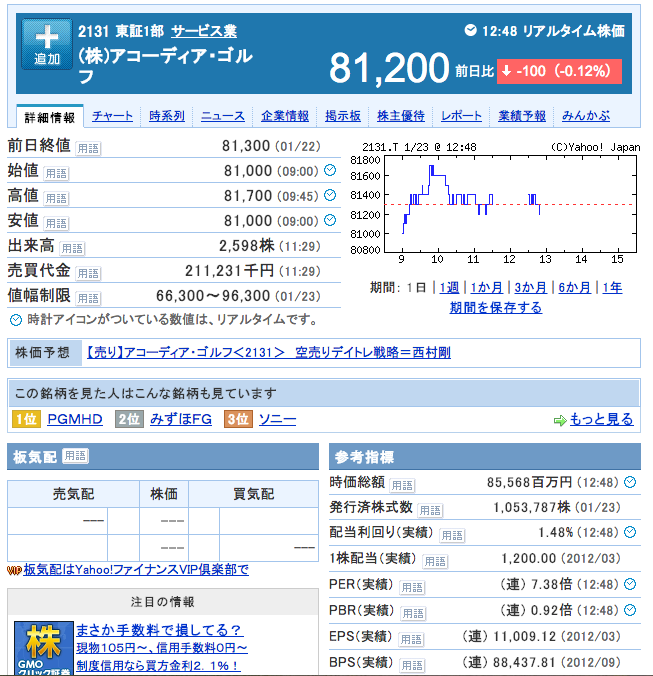Click the 用語 icon next to 発行済株式数
This screenshot has height=676, width=653.
tap(430, 510)
